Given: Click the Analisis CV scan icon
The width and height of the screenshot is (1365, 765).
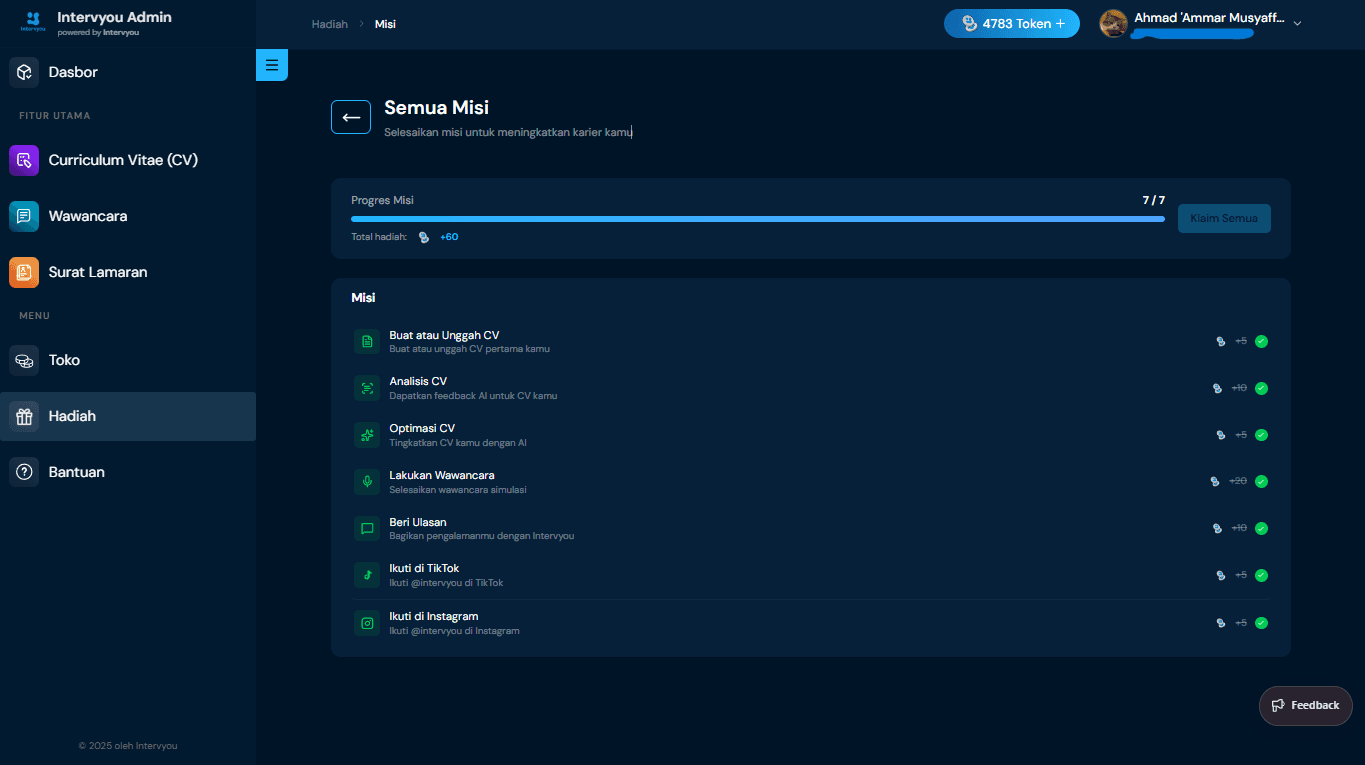Looking at the screenshot, I should coord(367,388).
